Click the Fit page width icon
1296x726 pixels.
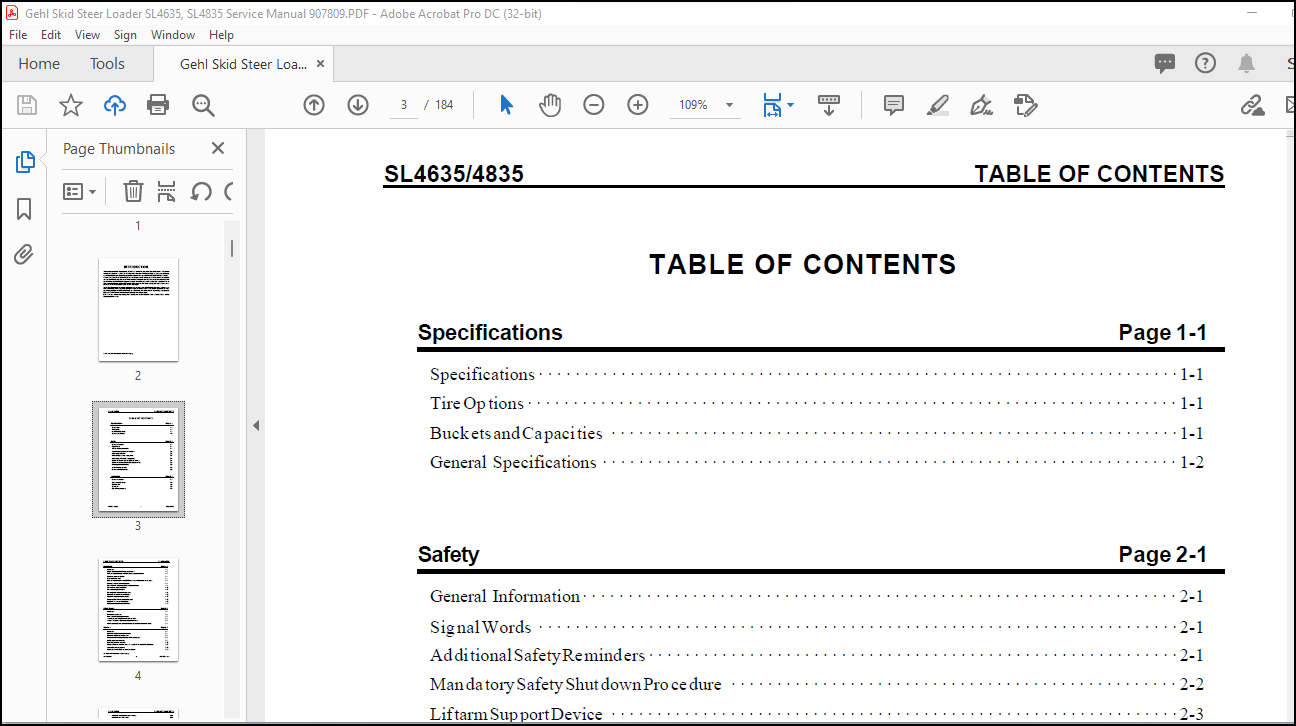tap(772, 105)
